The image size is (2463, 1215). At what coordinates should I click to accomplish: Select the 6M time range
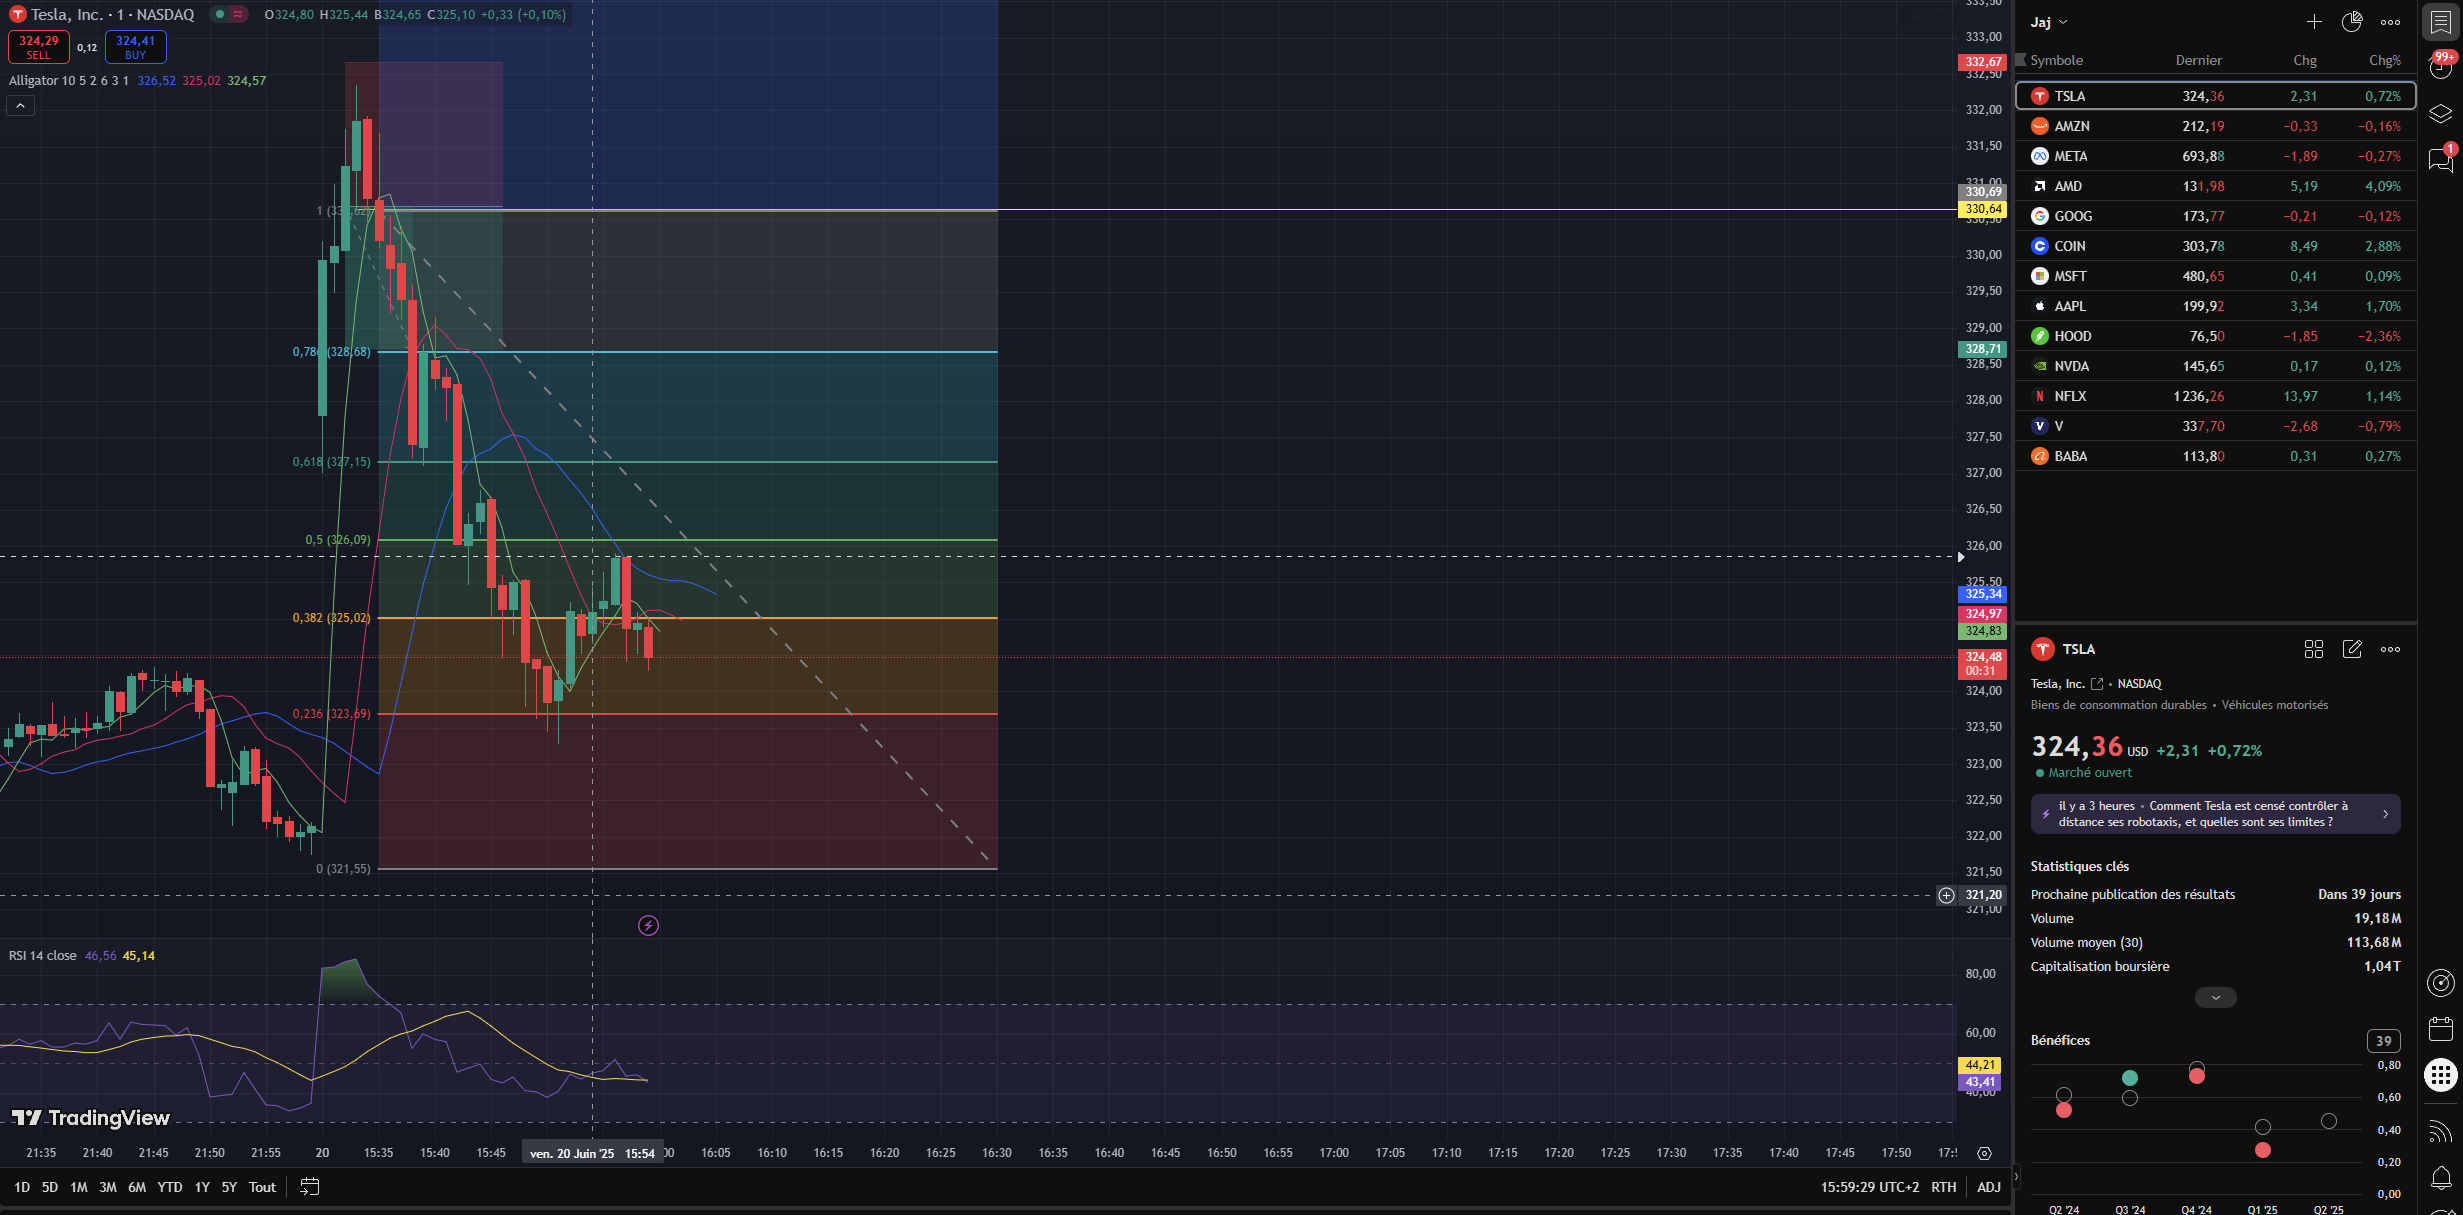pos(137,1187)
